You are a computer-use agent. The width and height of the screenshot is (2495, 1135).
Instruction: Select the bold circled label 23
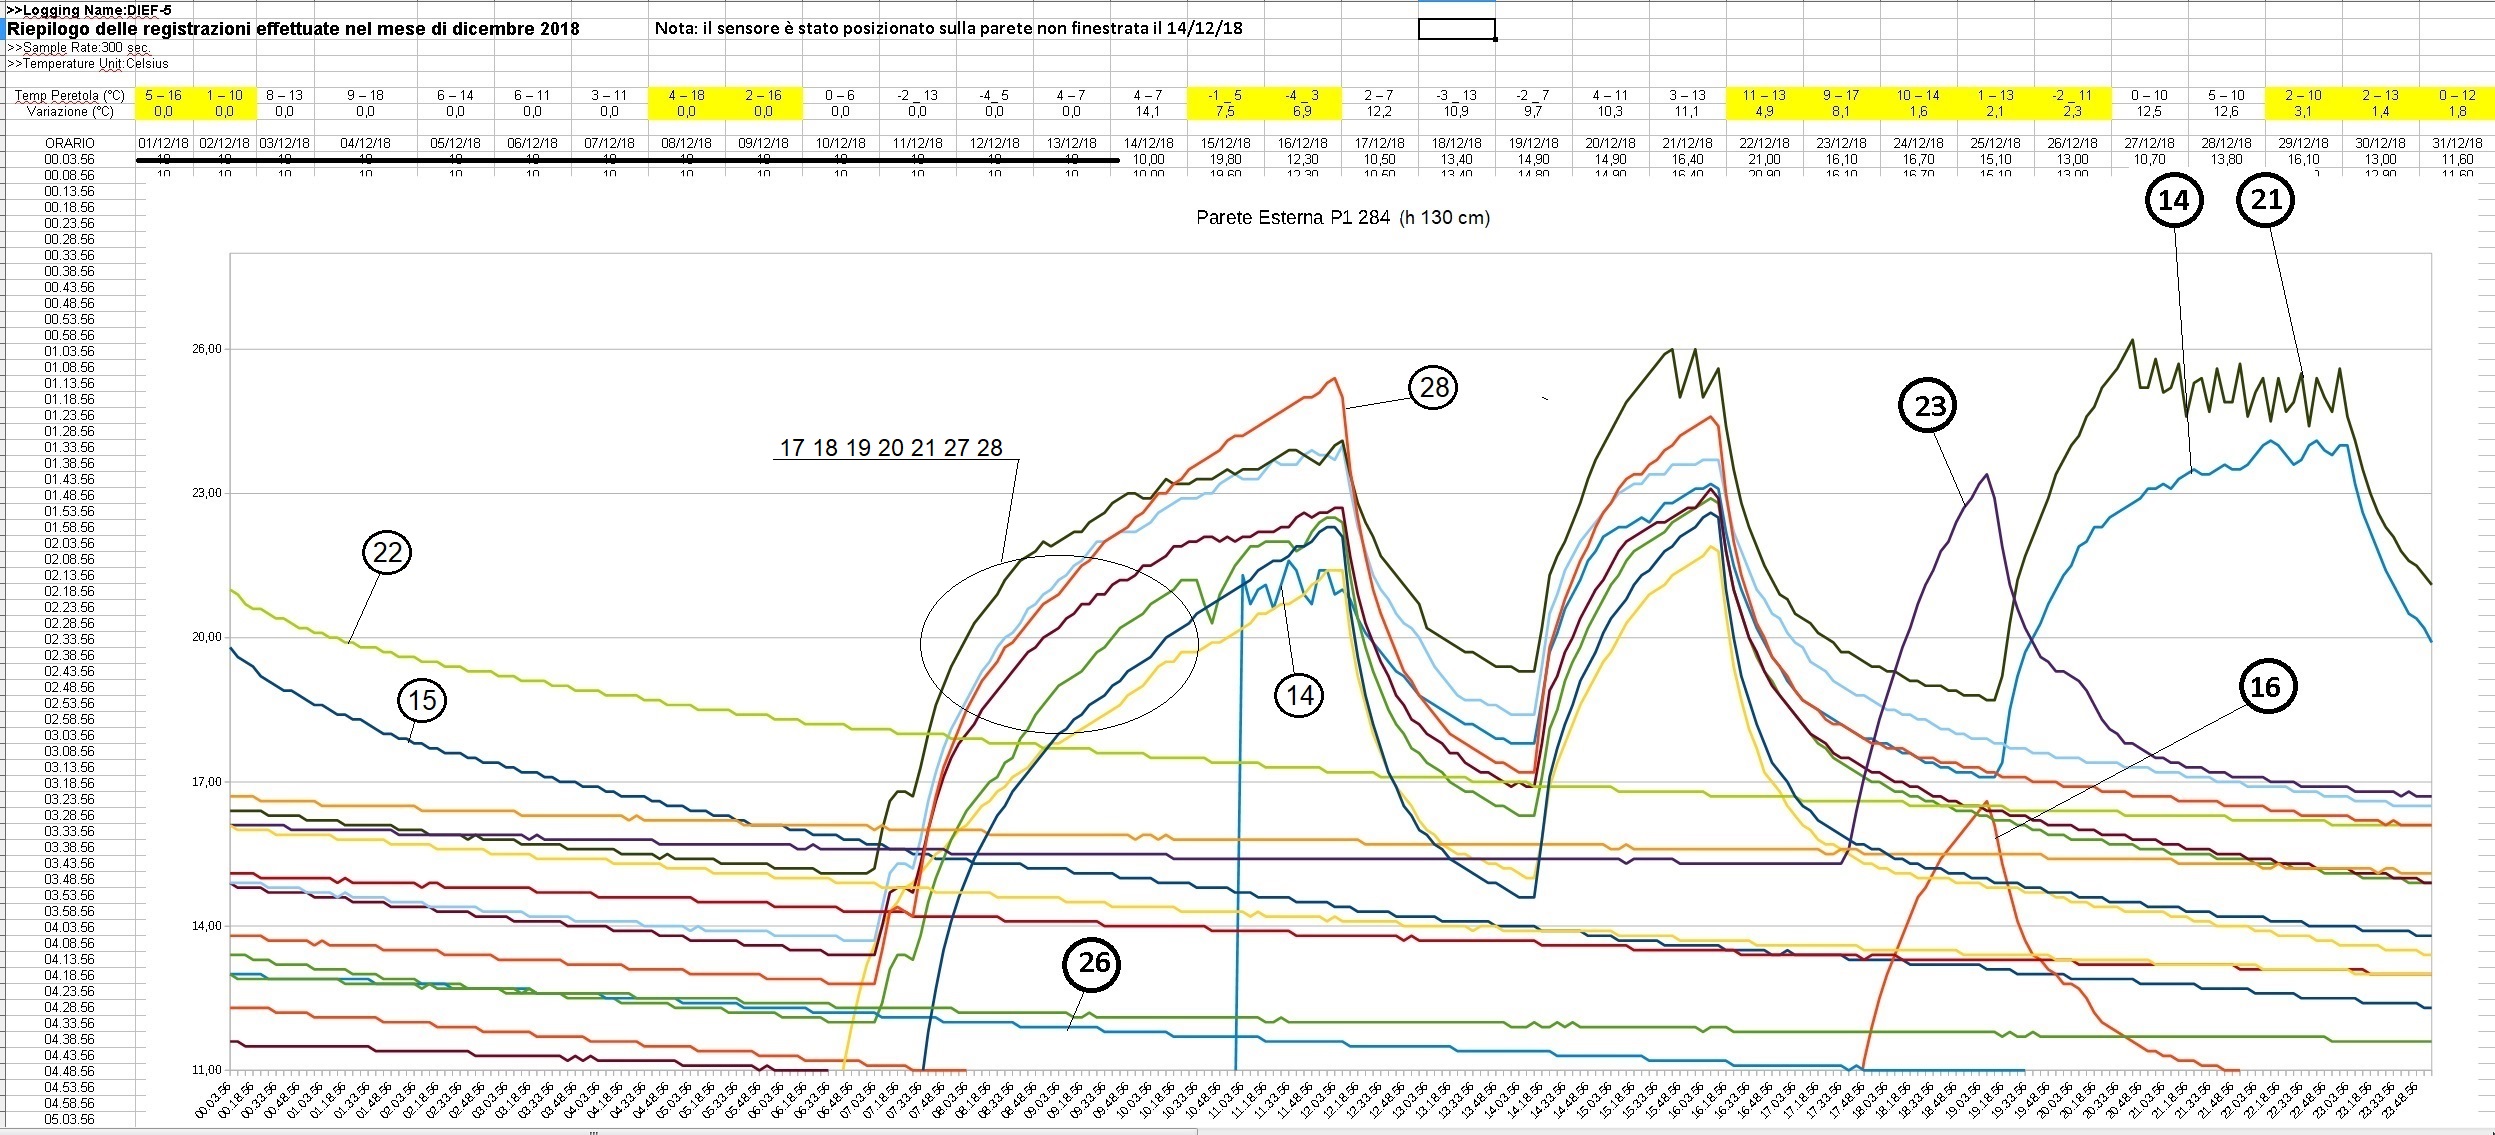click(1929, 405)
